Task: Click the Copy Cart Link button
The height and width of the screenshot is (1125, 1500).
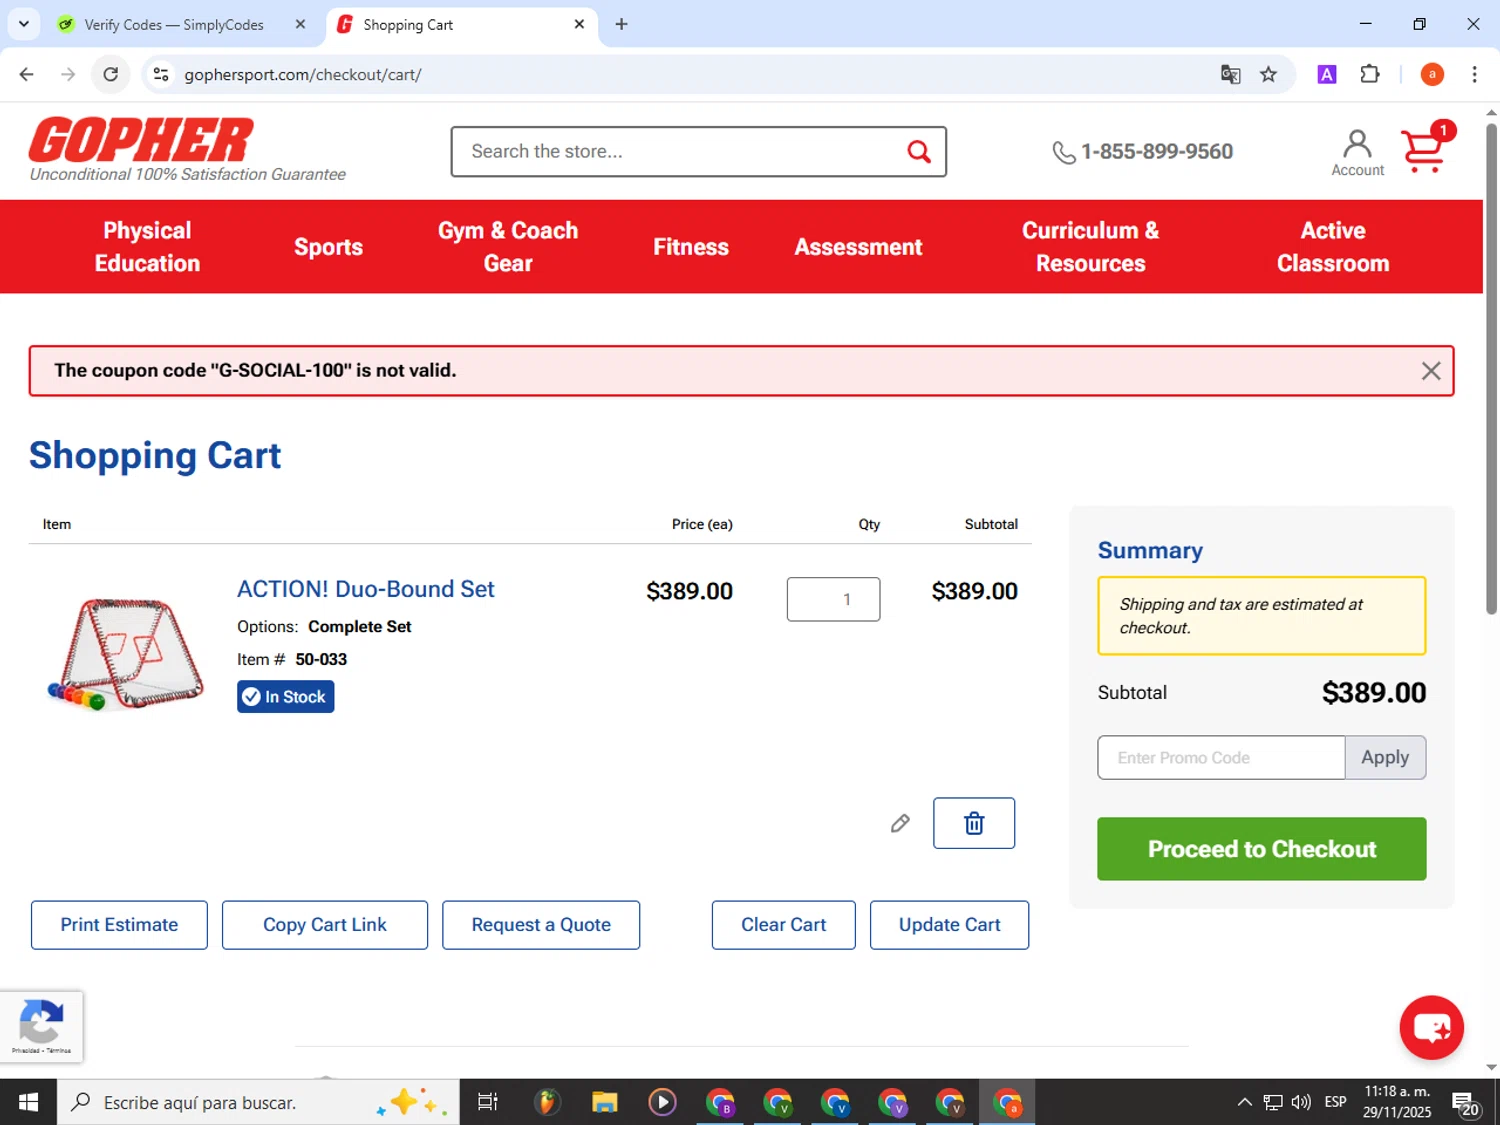Action: coord(325,925)
